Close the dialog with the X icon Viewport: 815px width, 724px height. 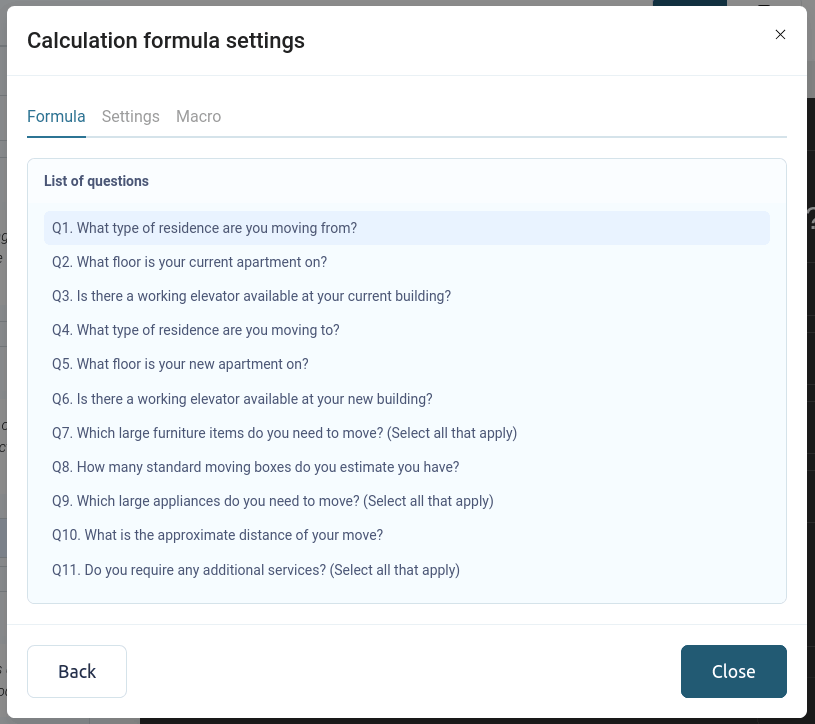tap(780, 34)
